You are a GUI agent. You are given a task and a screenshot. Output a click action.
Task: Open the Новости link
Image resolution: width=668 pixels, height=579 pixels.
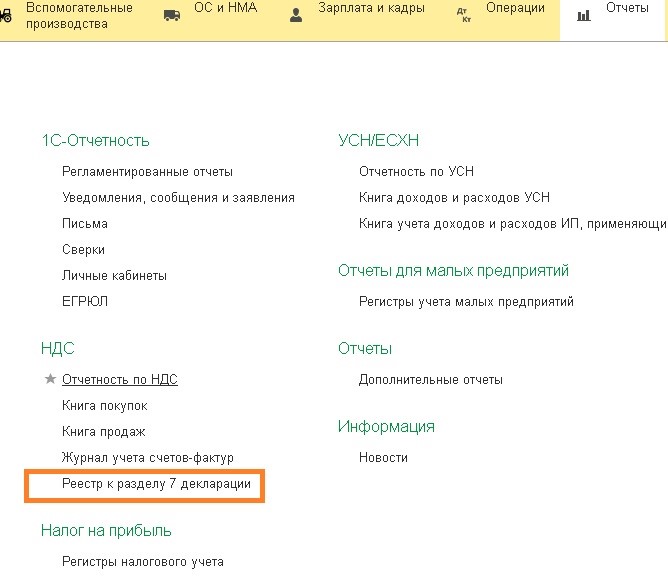pos(383,458)
